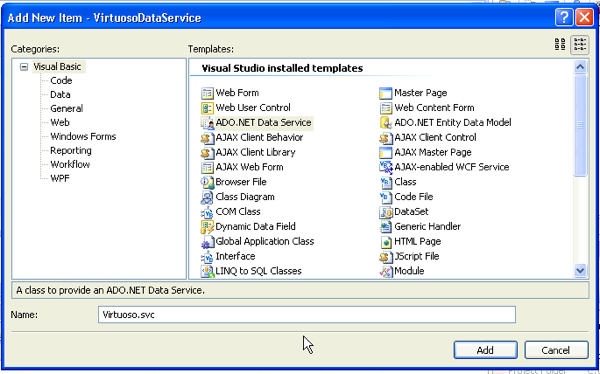Choose the ADO.NET Entity Data Model icon
This screenshot has width=600, height=374.
[386, 123]
